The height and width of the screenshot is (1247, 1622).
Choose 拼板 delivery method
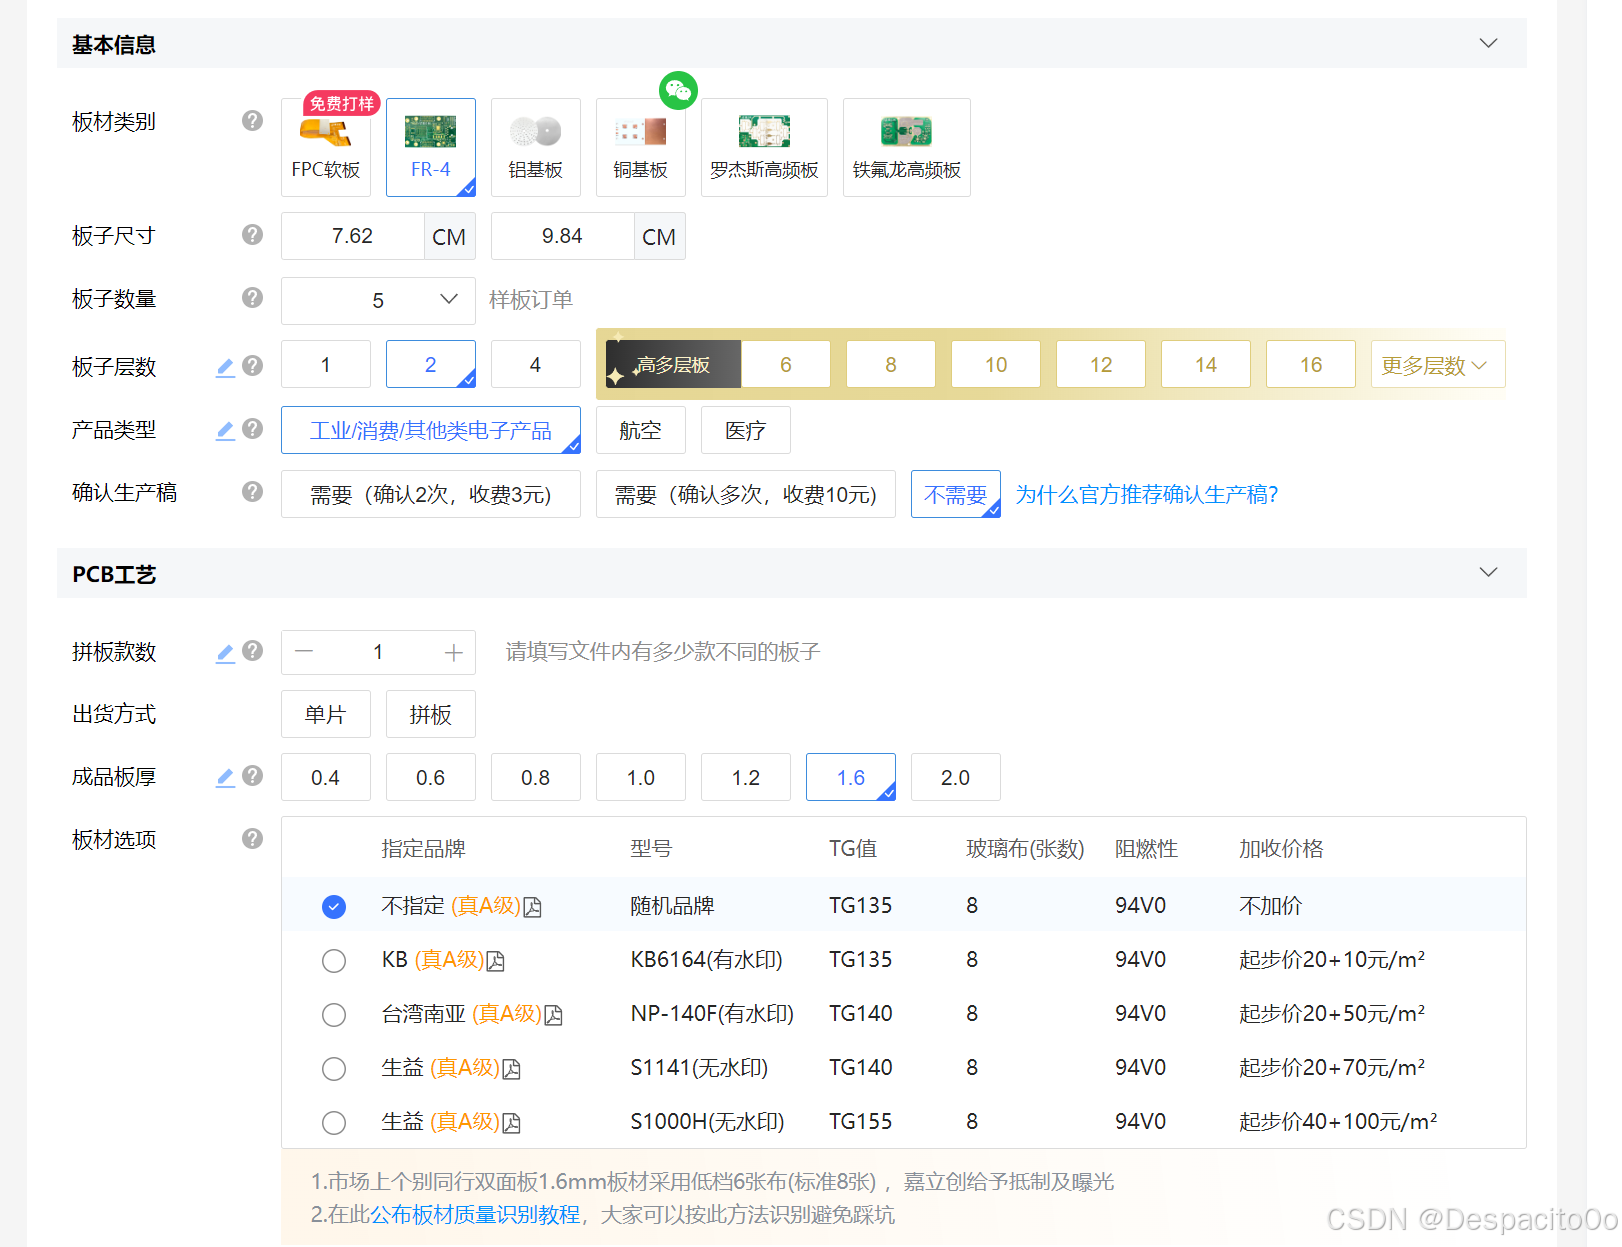(431, 714)
